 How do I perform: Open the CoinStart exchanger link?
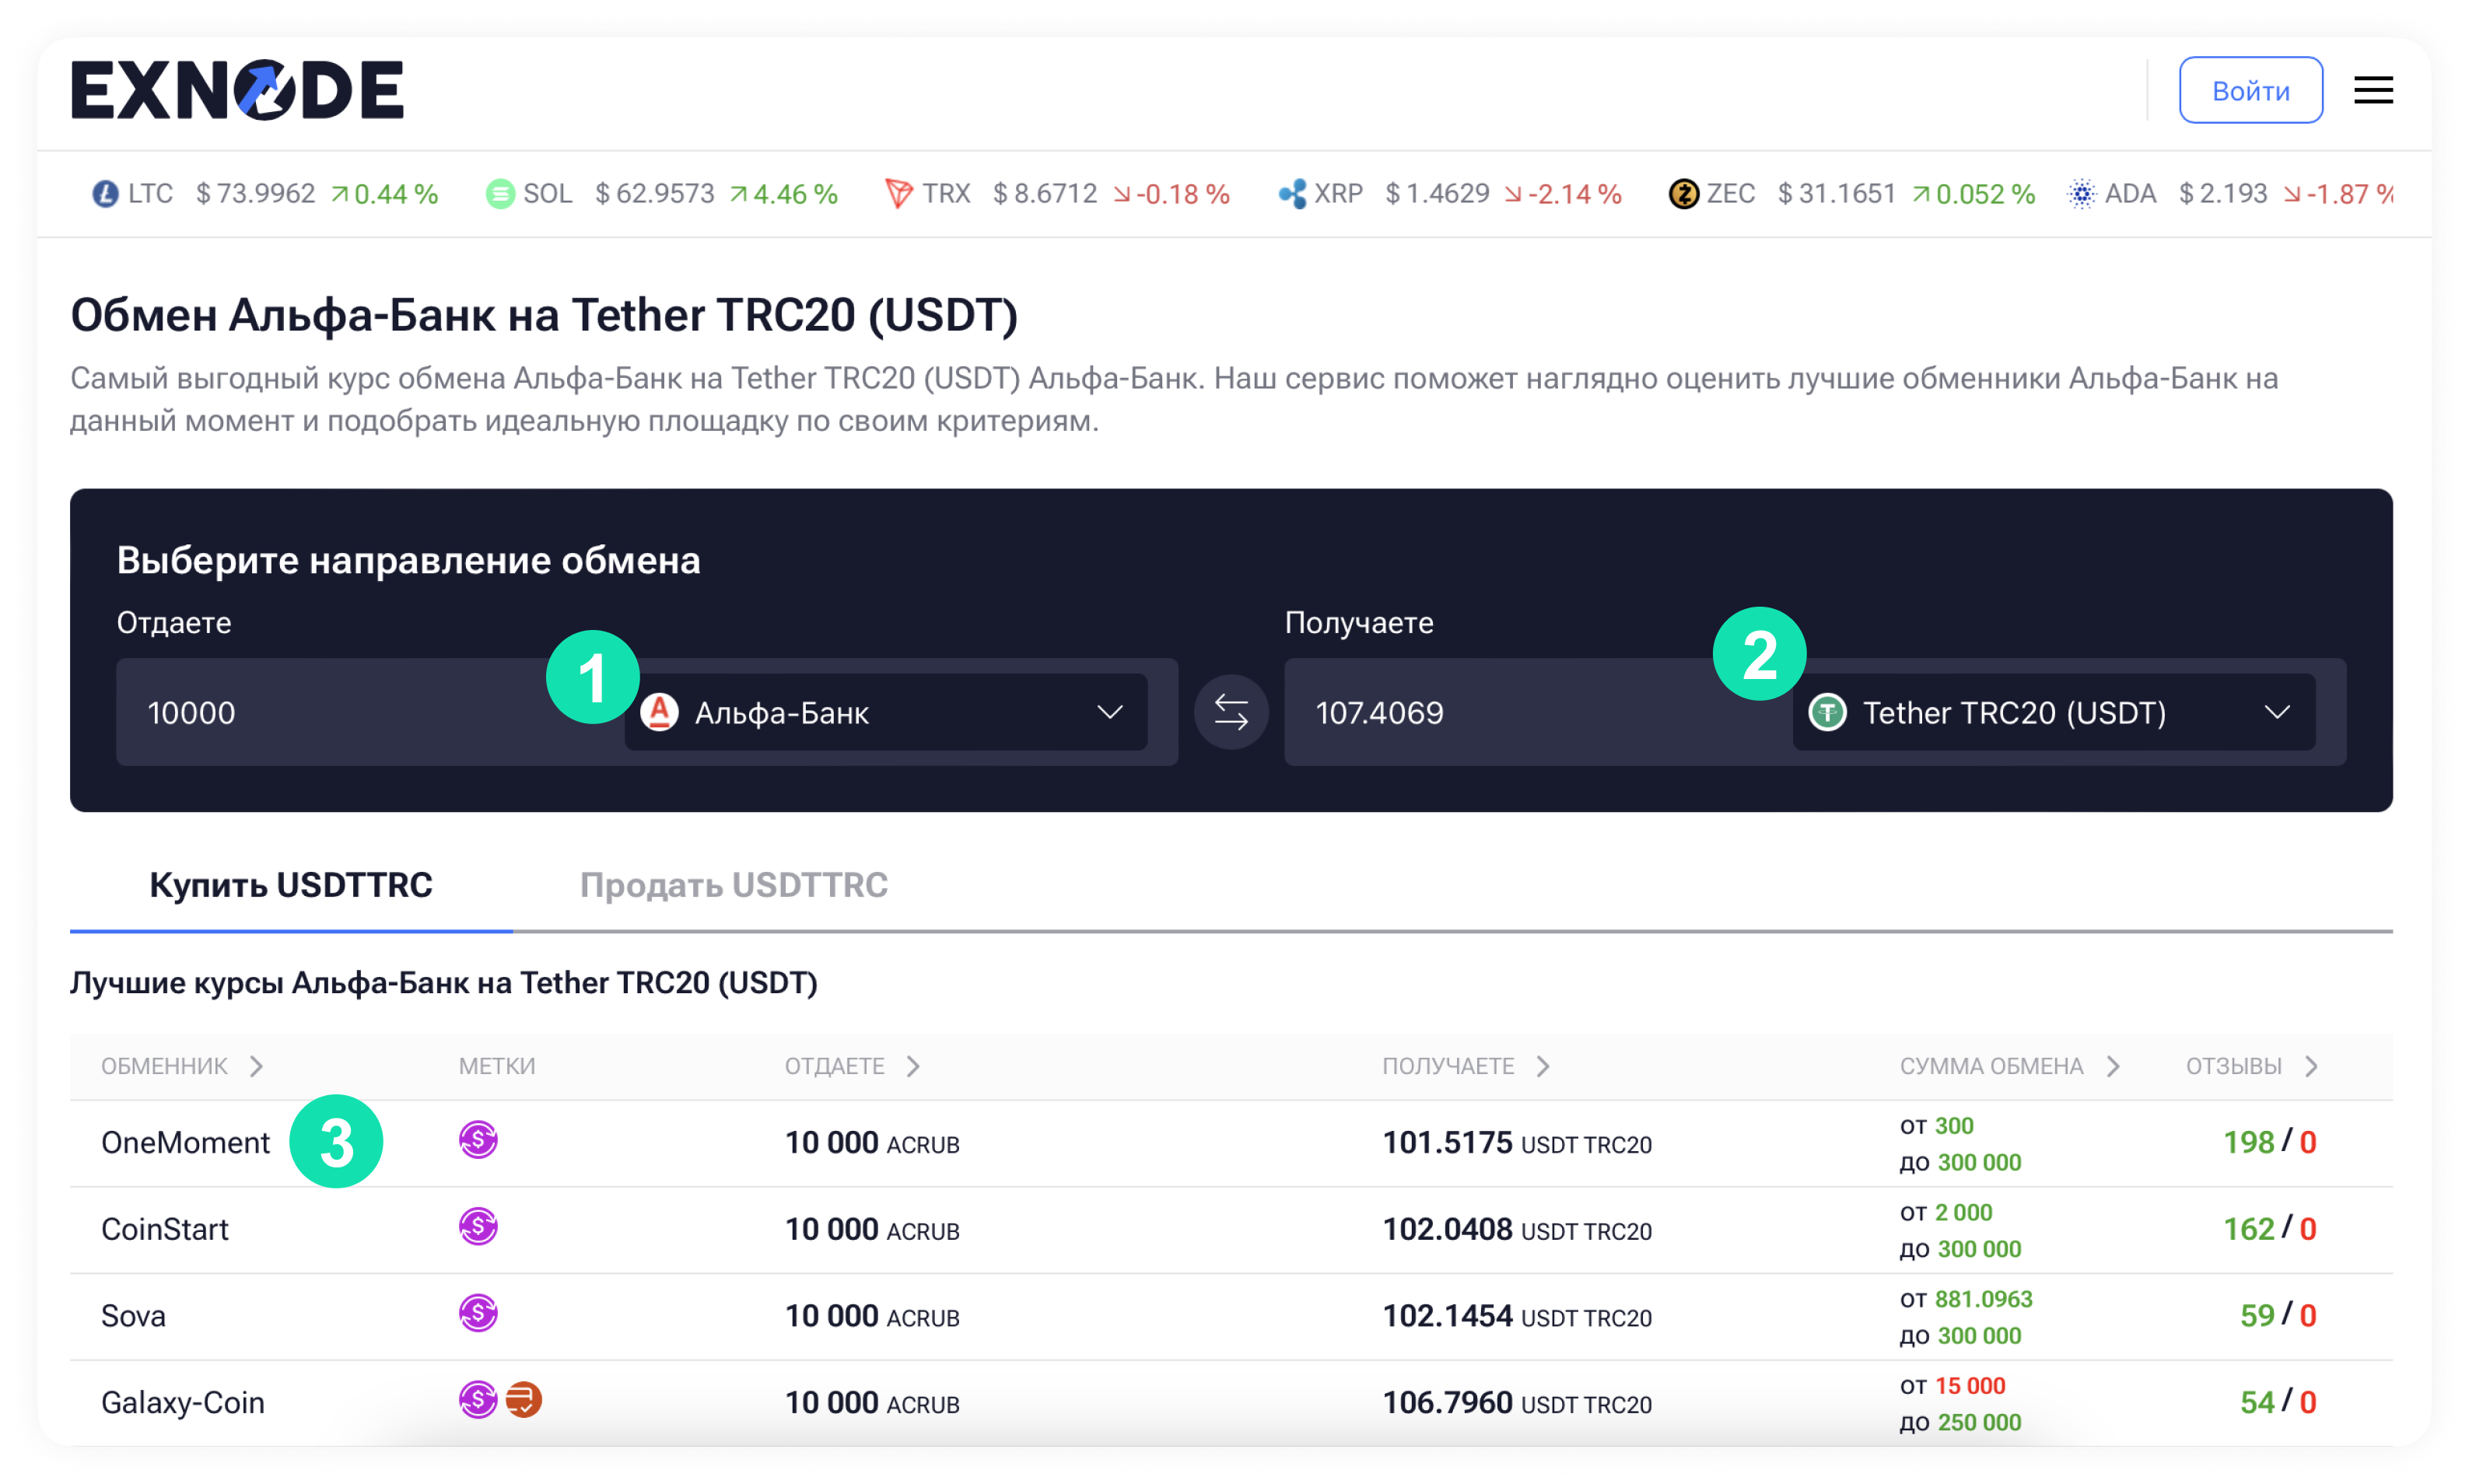[165, 1229]
